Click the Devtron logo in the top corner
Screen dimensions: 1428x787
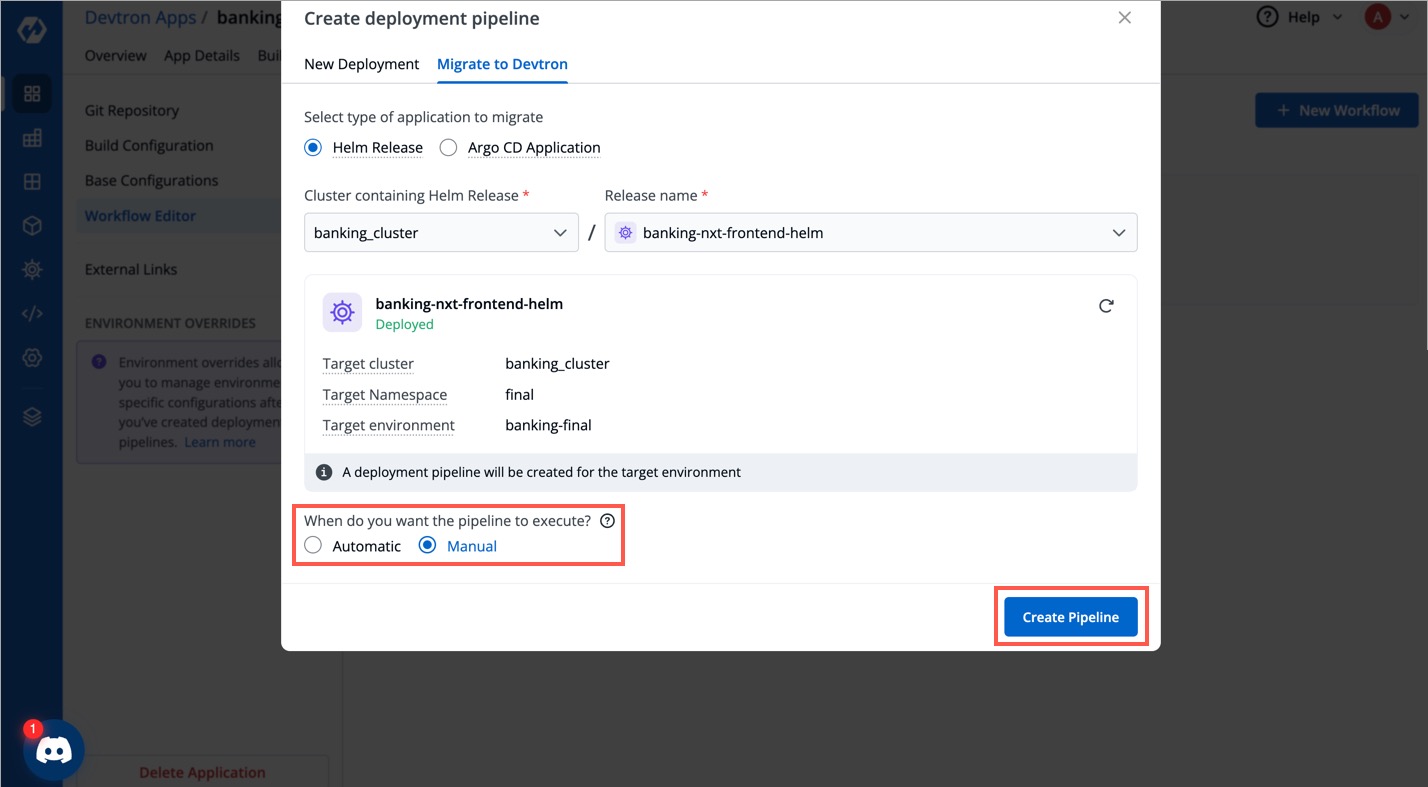32,30
